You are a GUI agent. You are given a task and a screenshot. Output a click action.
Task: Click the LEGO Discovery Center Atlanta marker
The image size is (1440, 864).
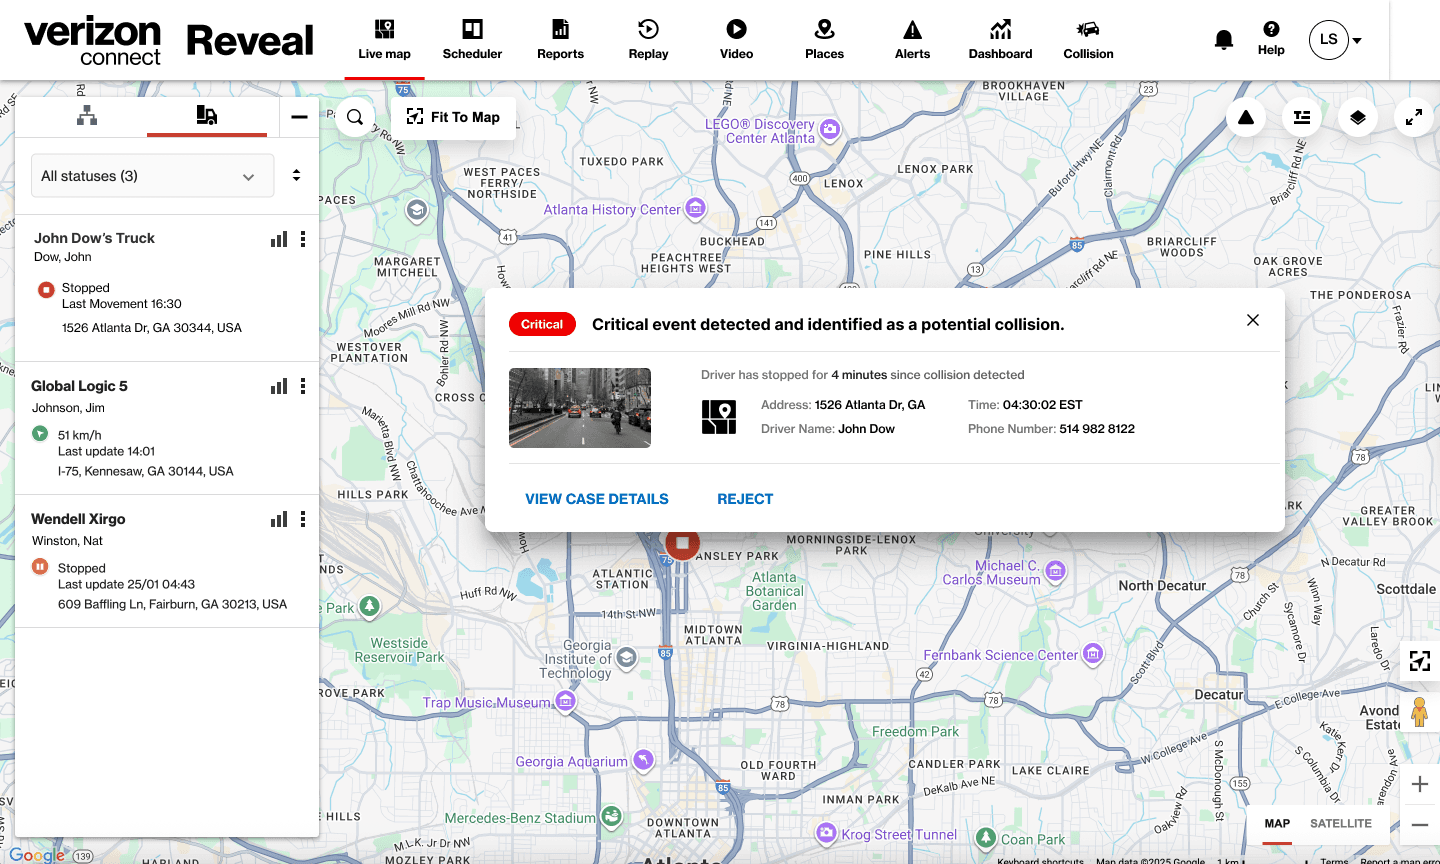coord(830,129)
